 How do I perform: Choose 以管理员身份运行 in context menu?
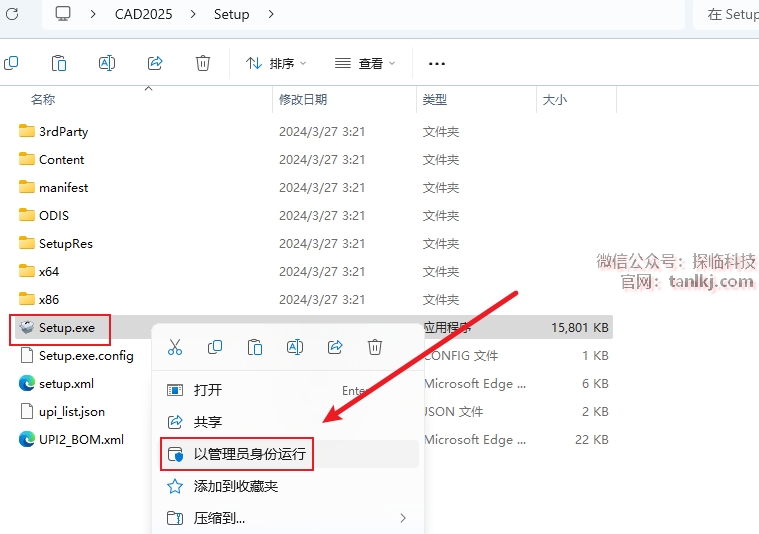pyautogui.click(x=289, y=454)
